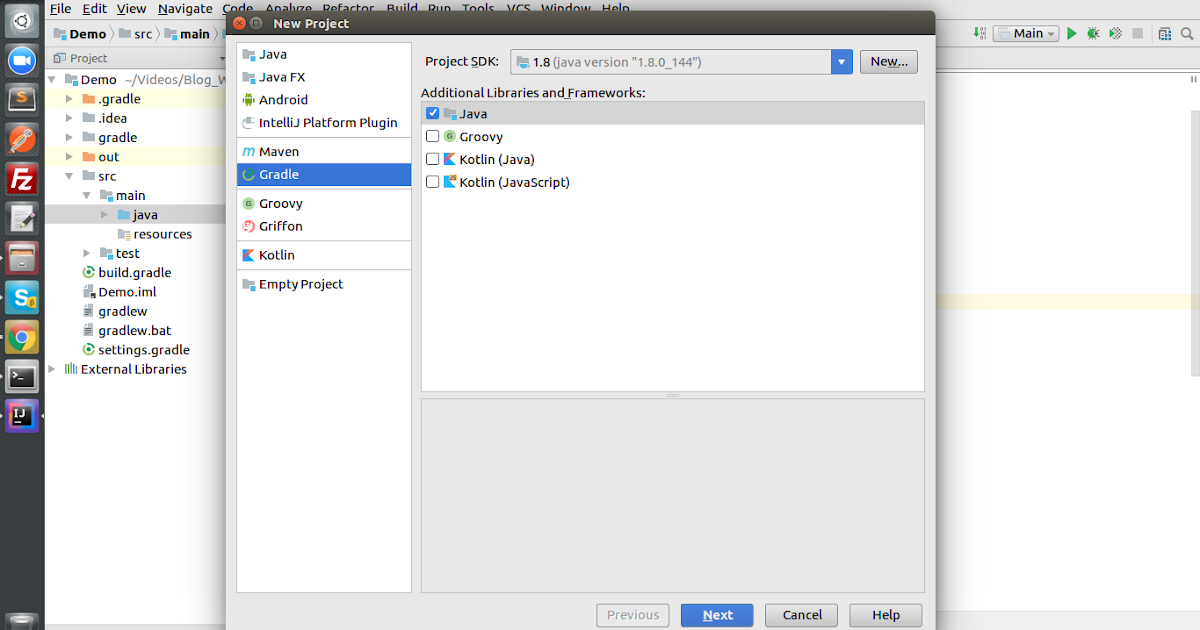Open Sublime Text from the dock

point(22,99)
